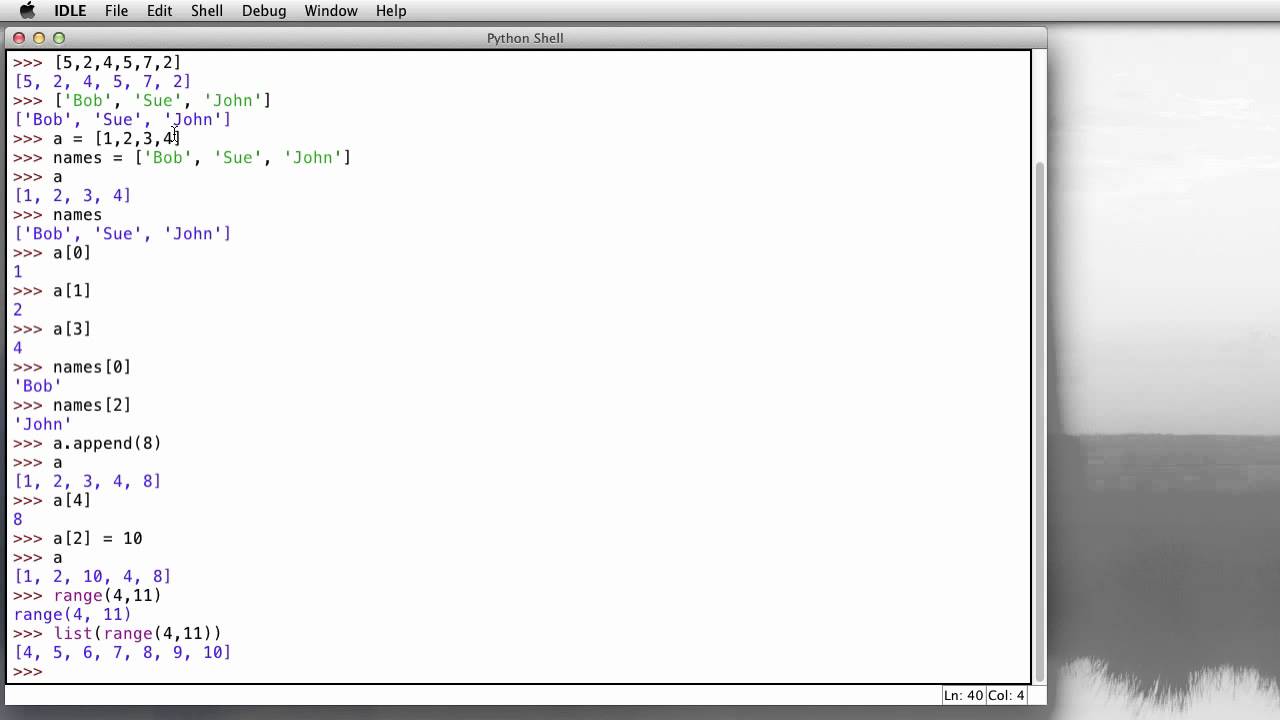Click the 'a[3]' command line
1280x720 pixels.
pos(52,328)
